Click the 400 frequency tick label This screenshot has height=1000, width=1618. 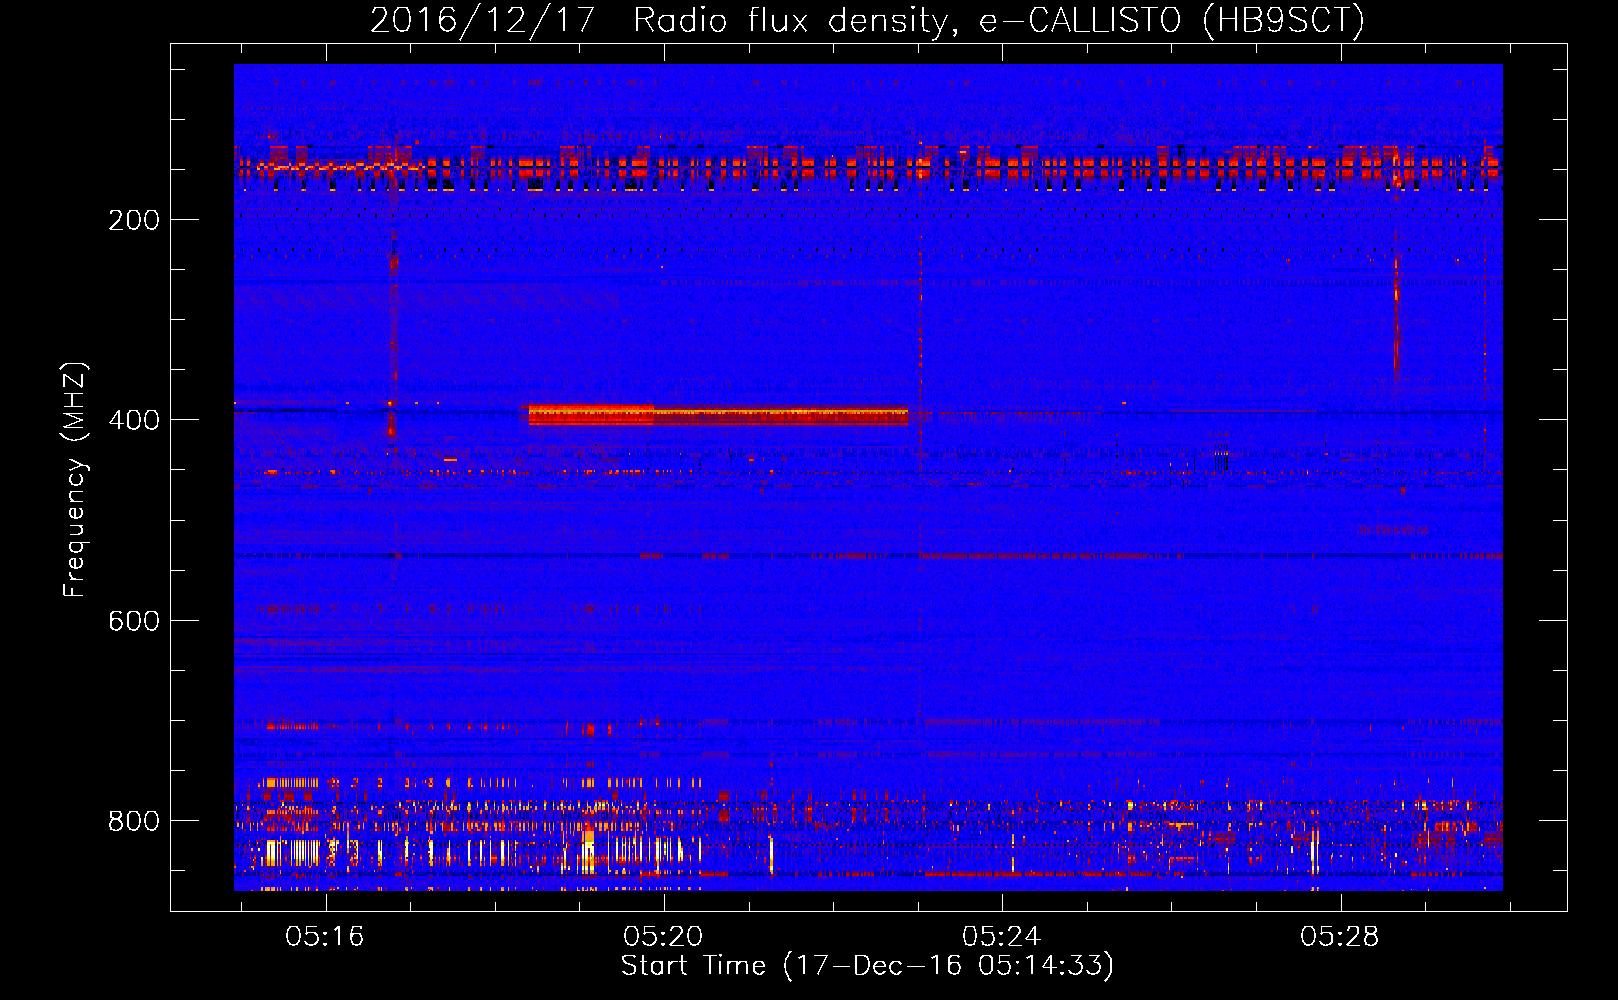134,420
